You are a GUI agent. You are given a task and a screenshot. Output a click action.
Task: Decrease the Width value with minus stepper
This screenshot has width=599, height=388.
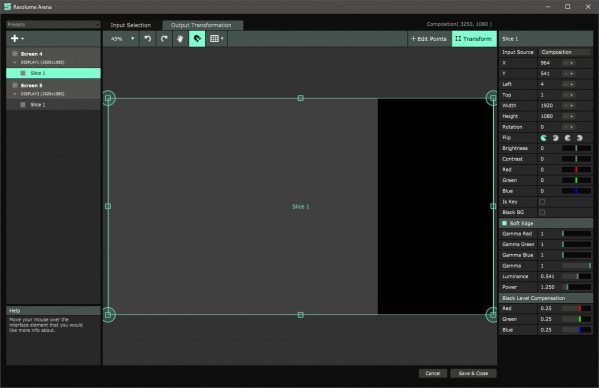click(x=565, y=105)
